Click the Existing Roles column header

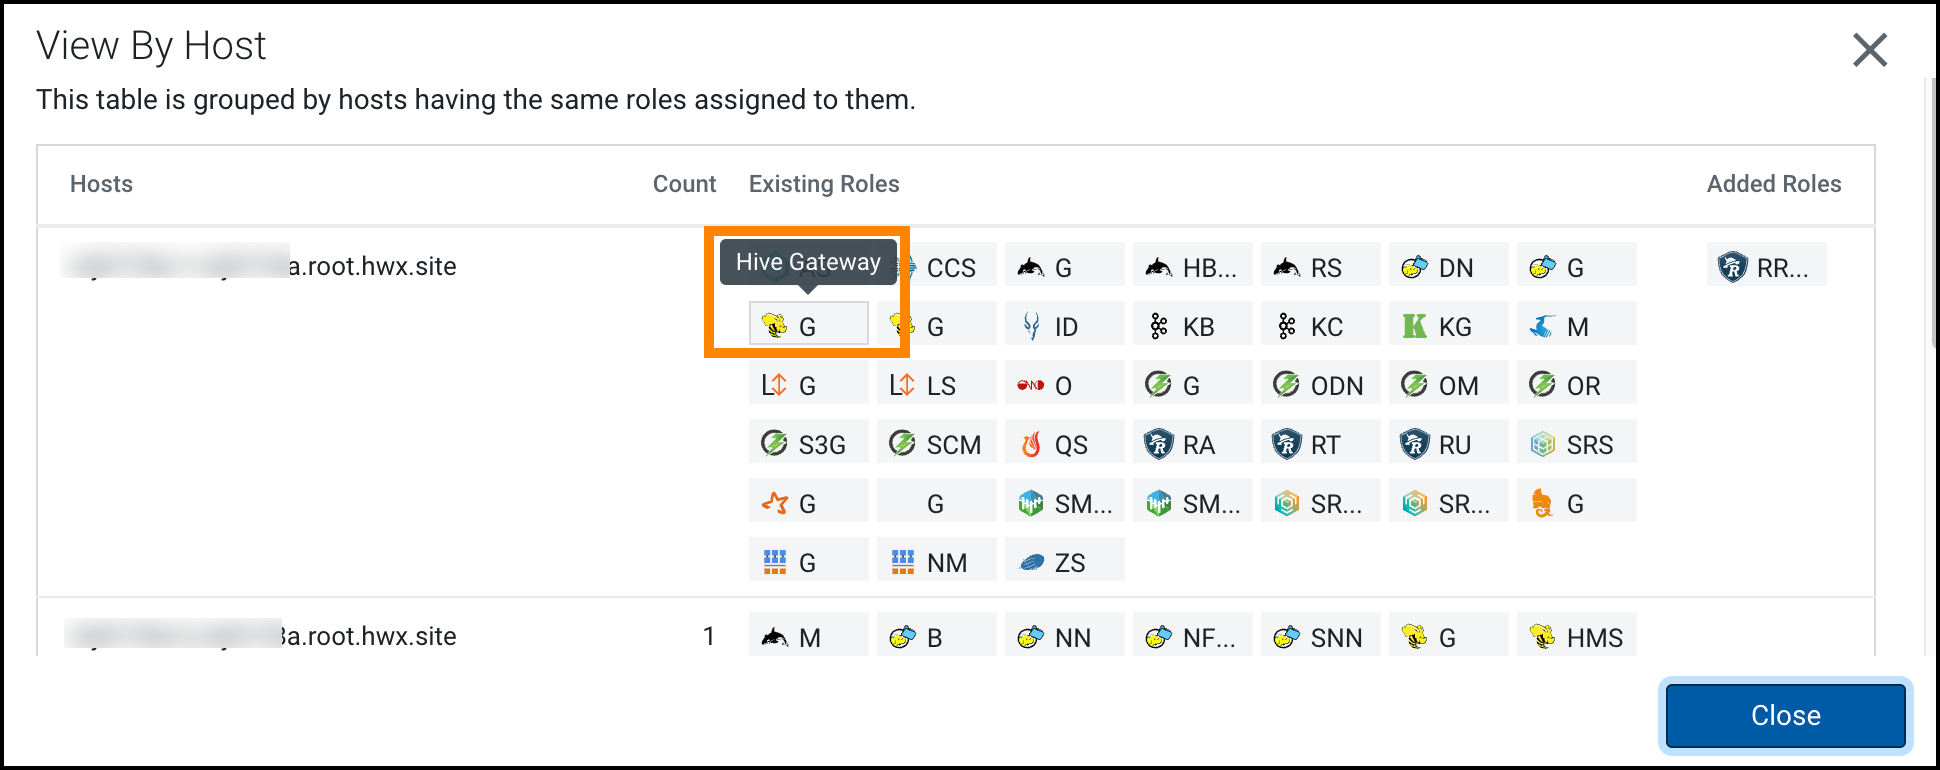coord(824,184)
